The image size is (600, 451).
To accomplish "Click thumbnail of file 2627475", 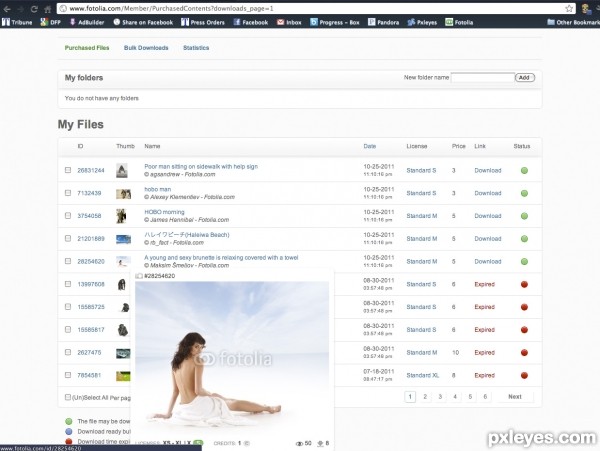I will (123, 353).
